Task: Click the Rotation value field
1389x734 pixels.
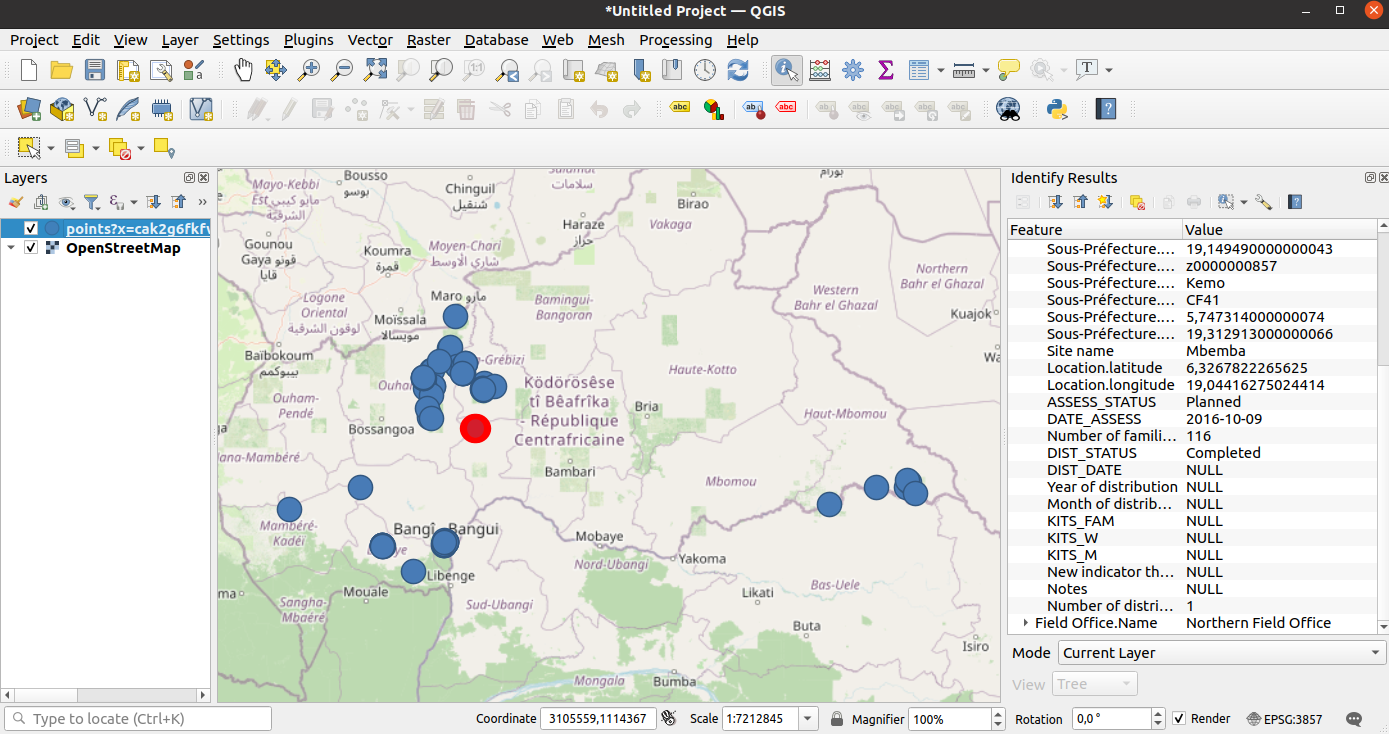Action: [1110, 718]
